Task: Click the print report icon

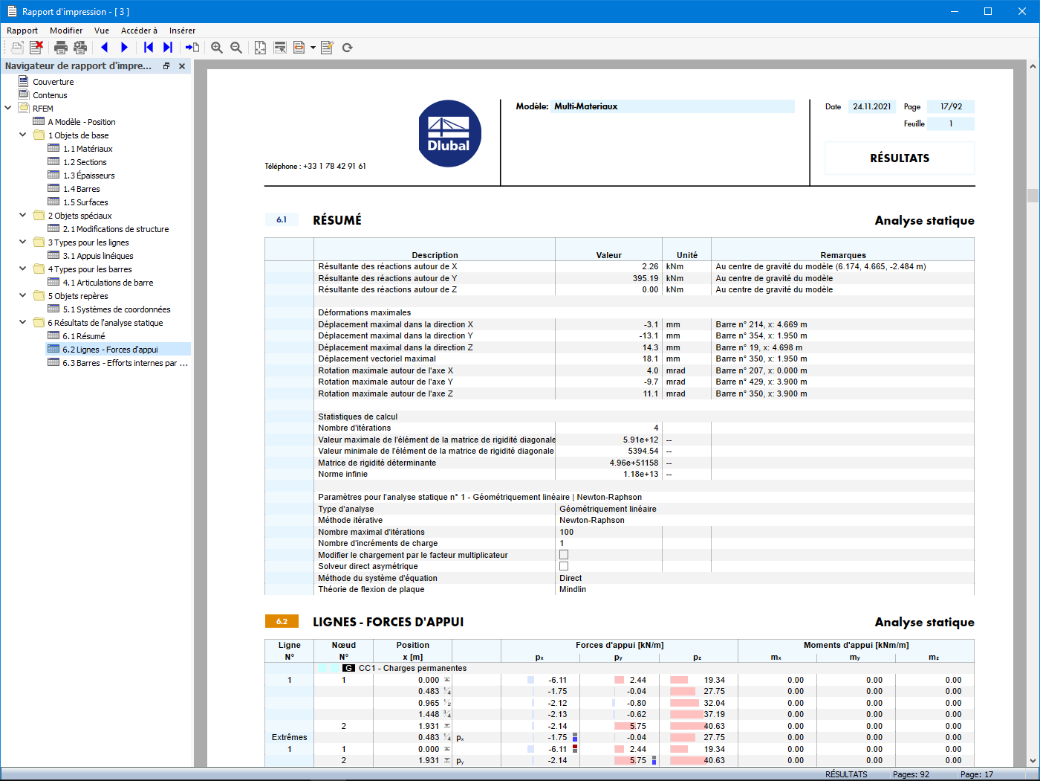Action: (x=60, y=47)
